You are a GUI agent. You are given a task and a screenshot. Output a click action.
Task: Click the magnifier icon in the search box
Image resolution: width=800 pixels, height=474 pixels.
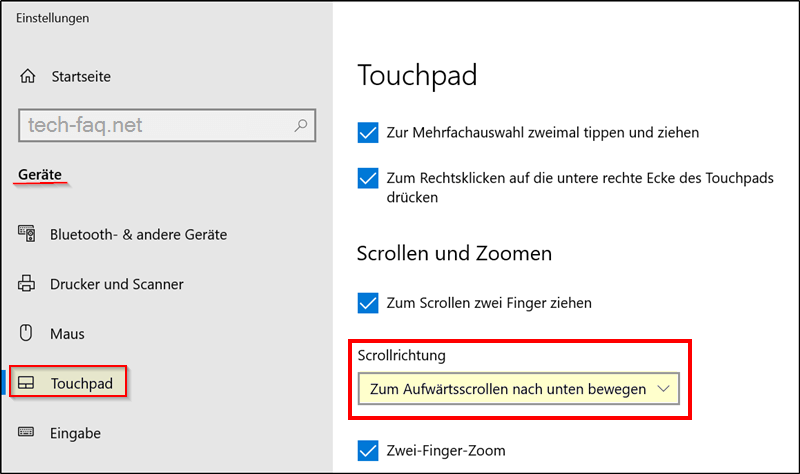[x=301, y=125]
